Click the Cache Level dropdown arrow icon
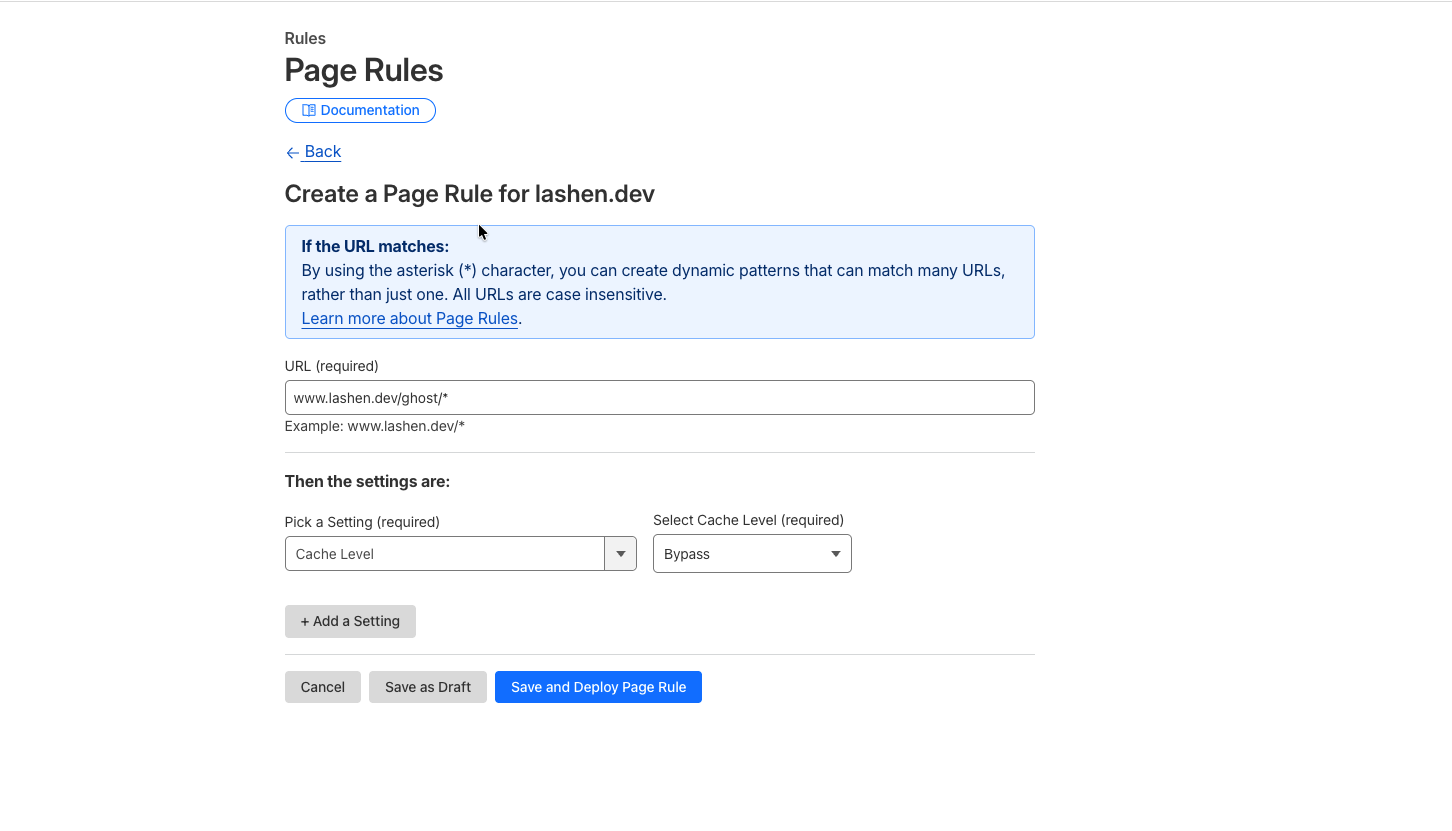This screenshot has width=1452, height=831. point(620,553)
